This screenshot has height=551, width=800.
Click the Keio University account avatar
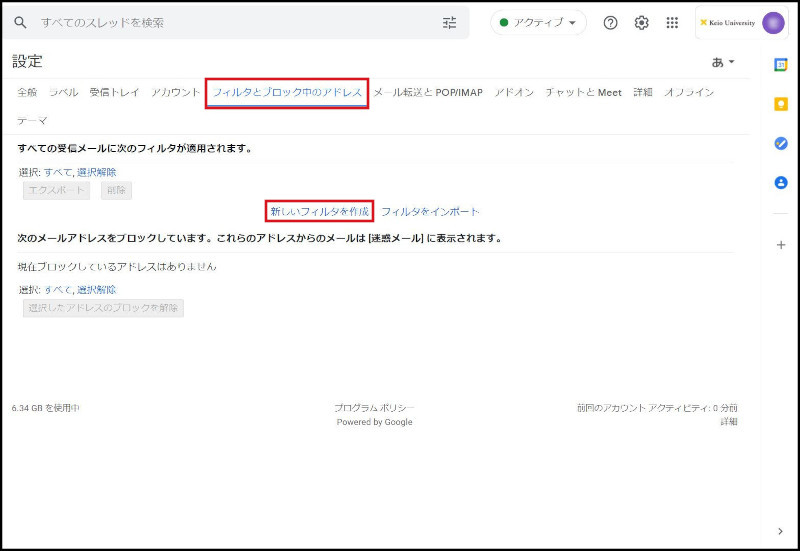(x=773, y=22)
